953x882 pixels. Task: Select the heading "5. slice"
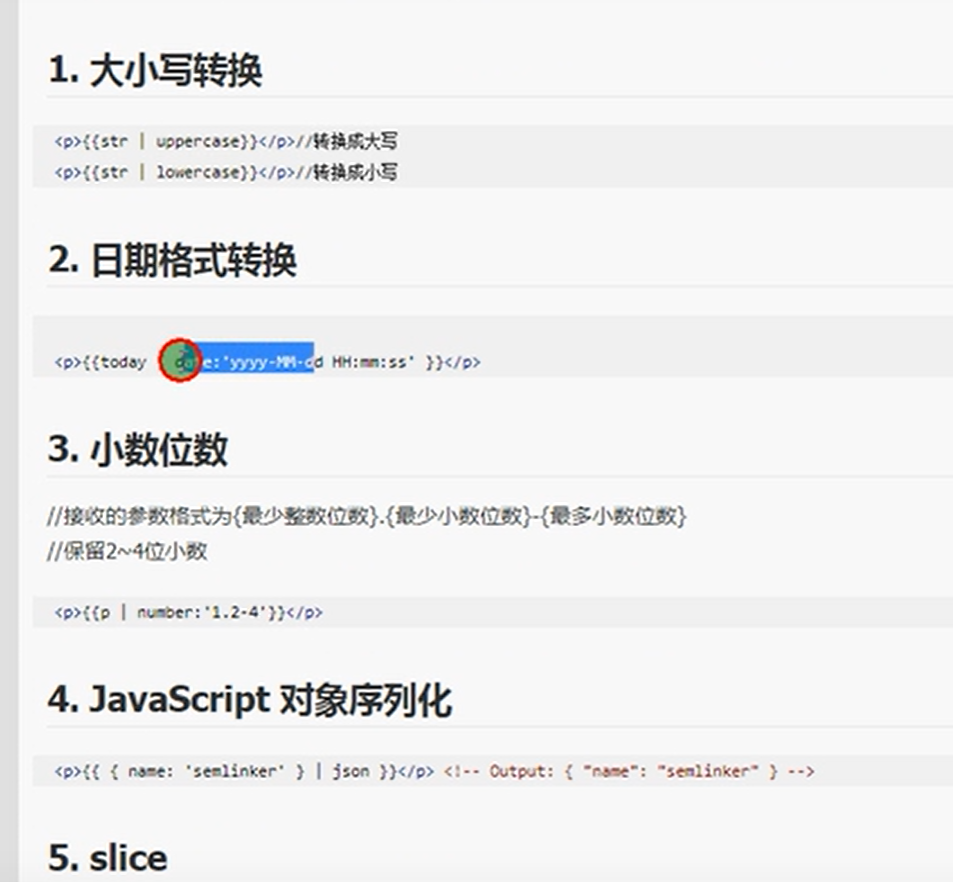(x=108, y=858)
